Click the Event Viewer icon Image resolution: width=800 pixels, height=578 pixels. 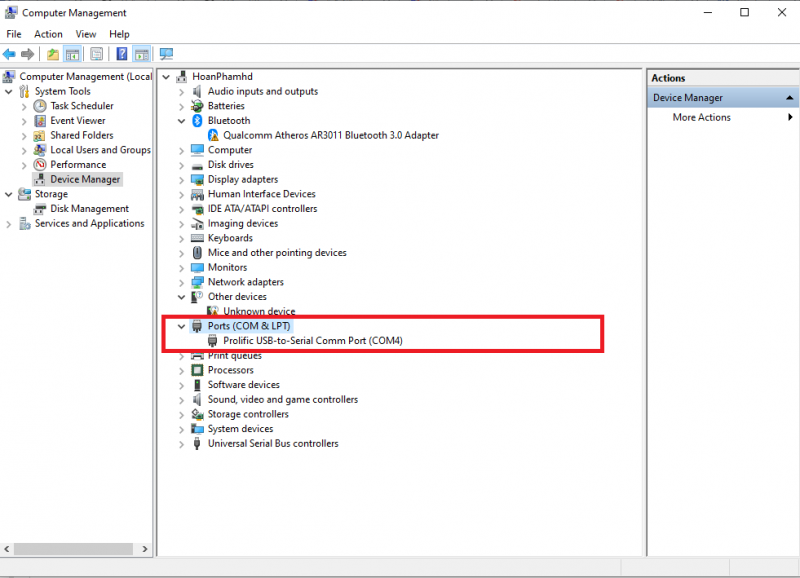pyautogui.click(x=40, y=121)
